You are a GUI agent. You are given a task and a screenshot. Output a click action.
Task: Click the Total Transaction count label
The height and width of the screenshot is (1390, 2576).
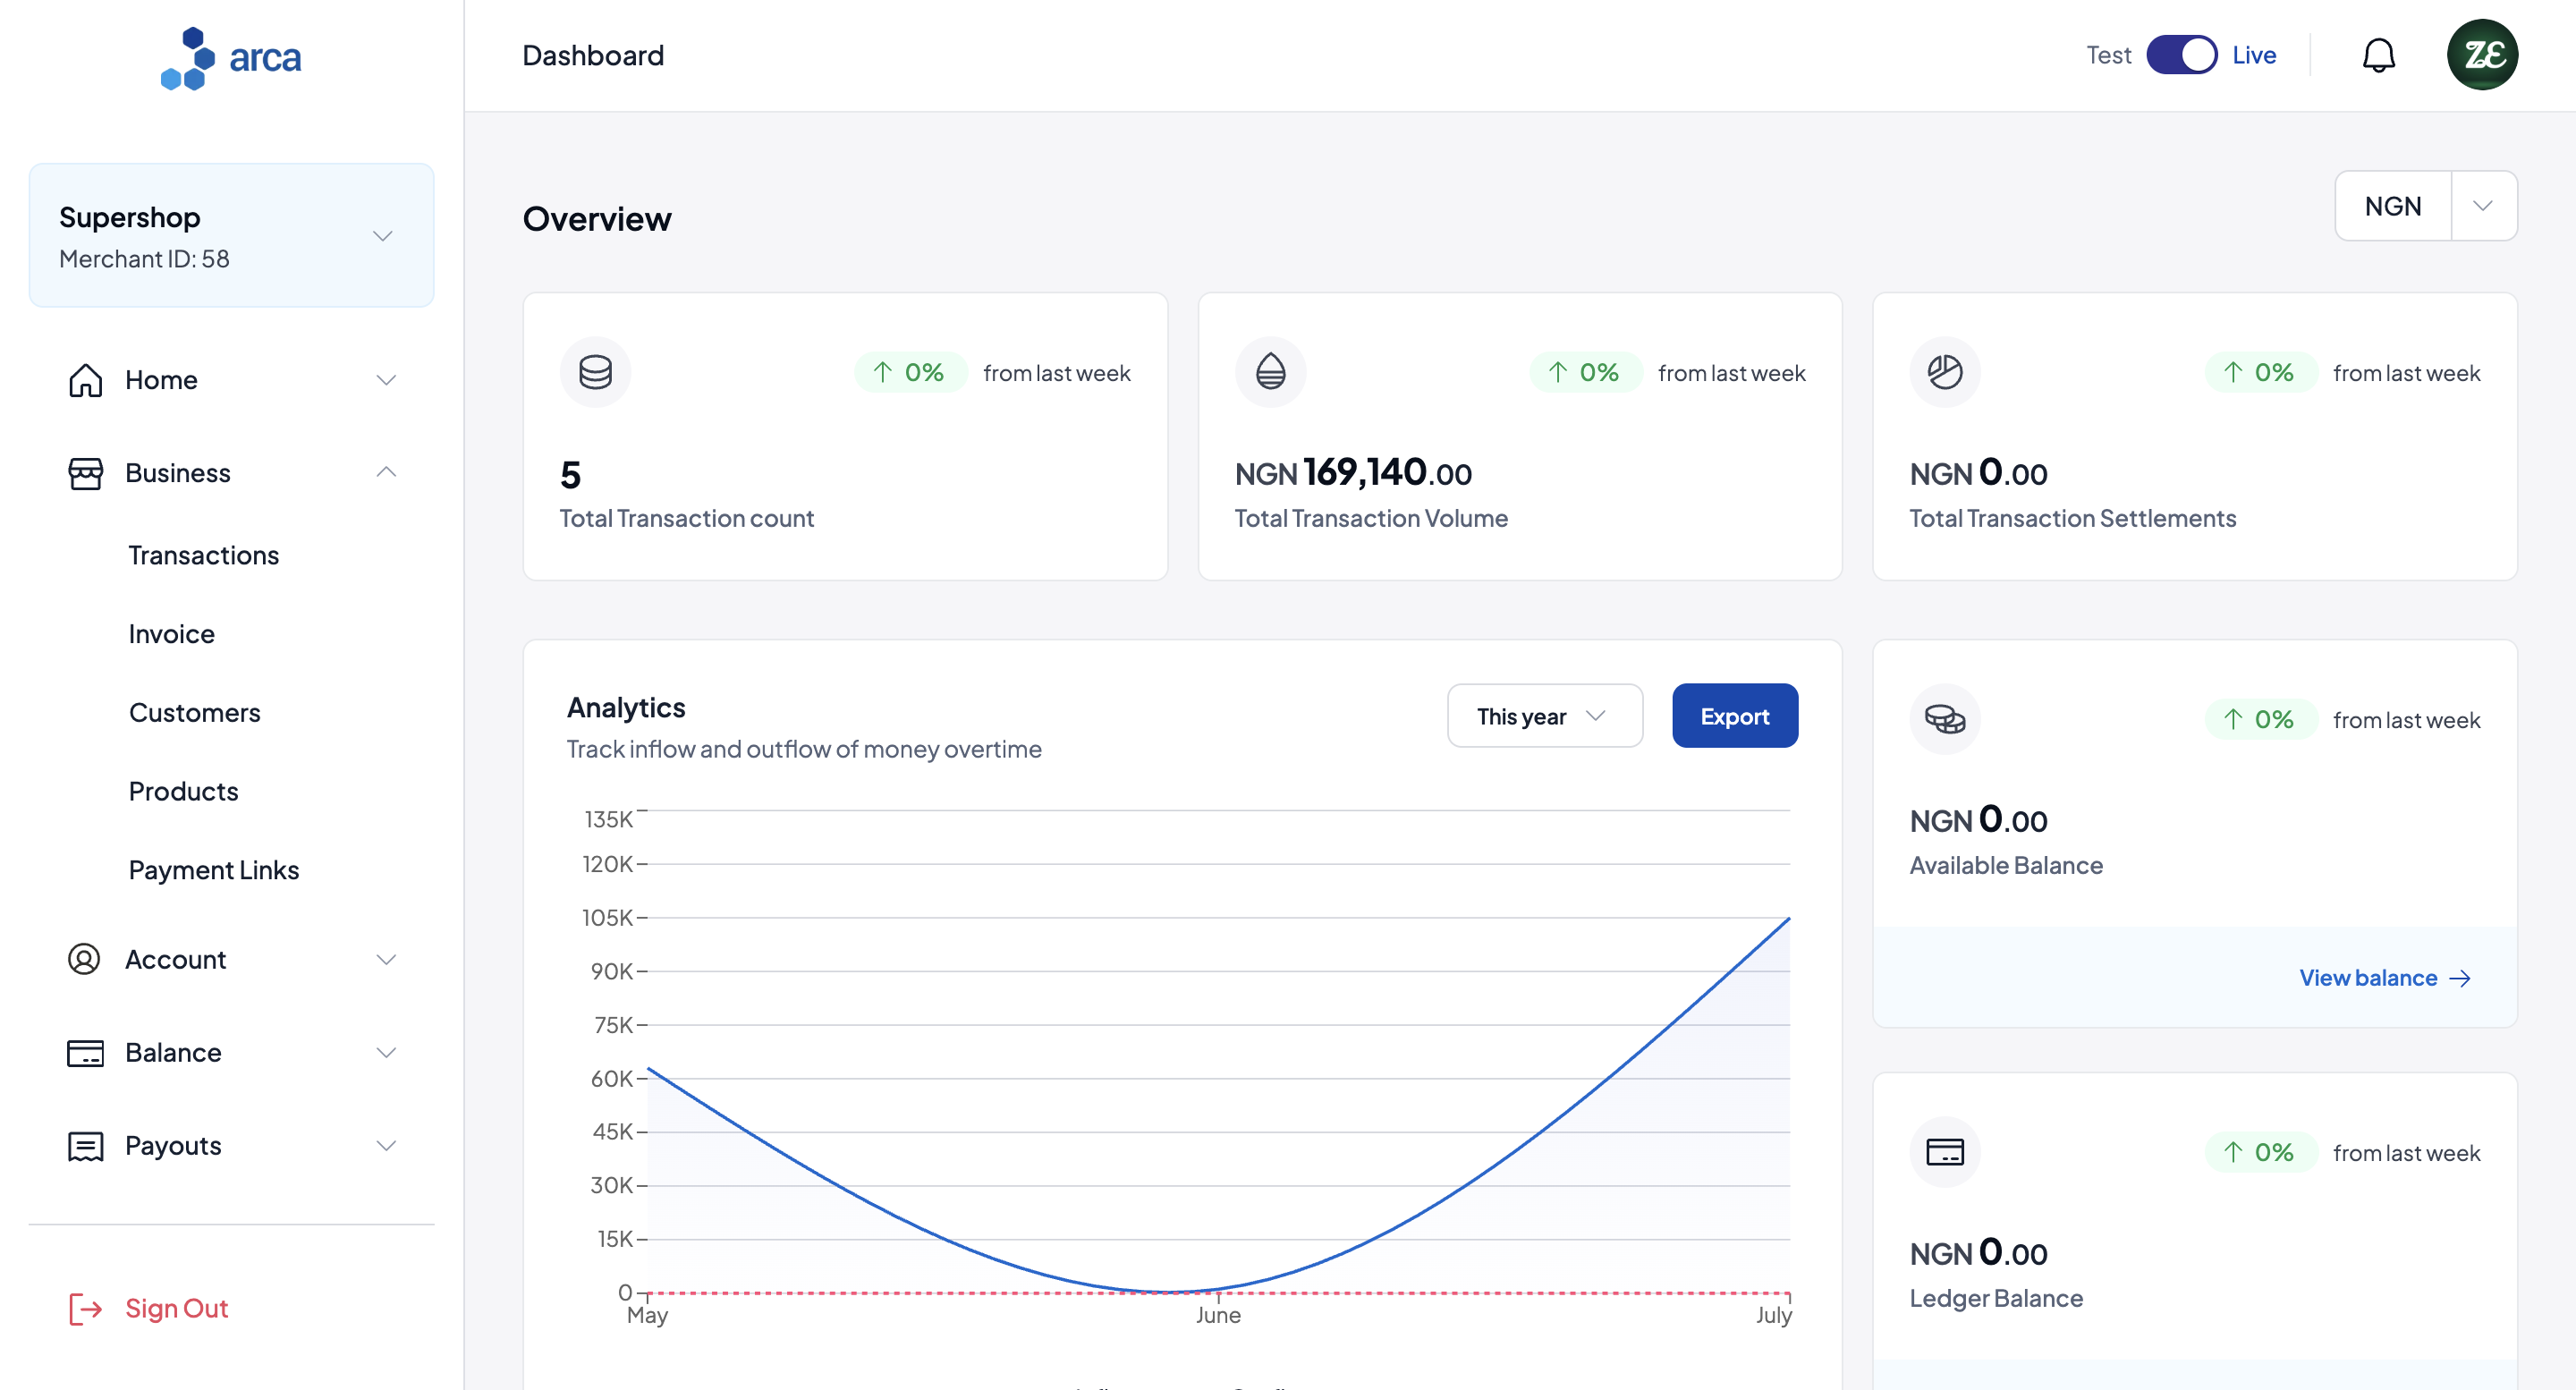tap(687, 518)
